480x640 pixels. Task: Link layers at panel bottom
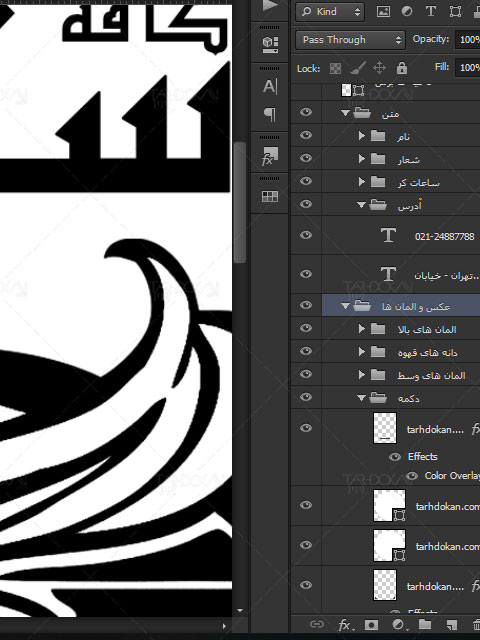coord(316,624)
